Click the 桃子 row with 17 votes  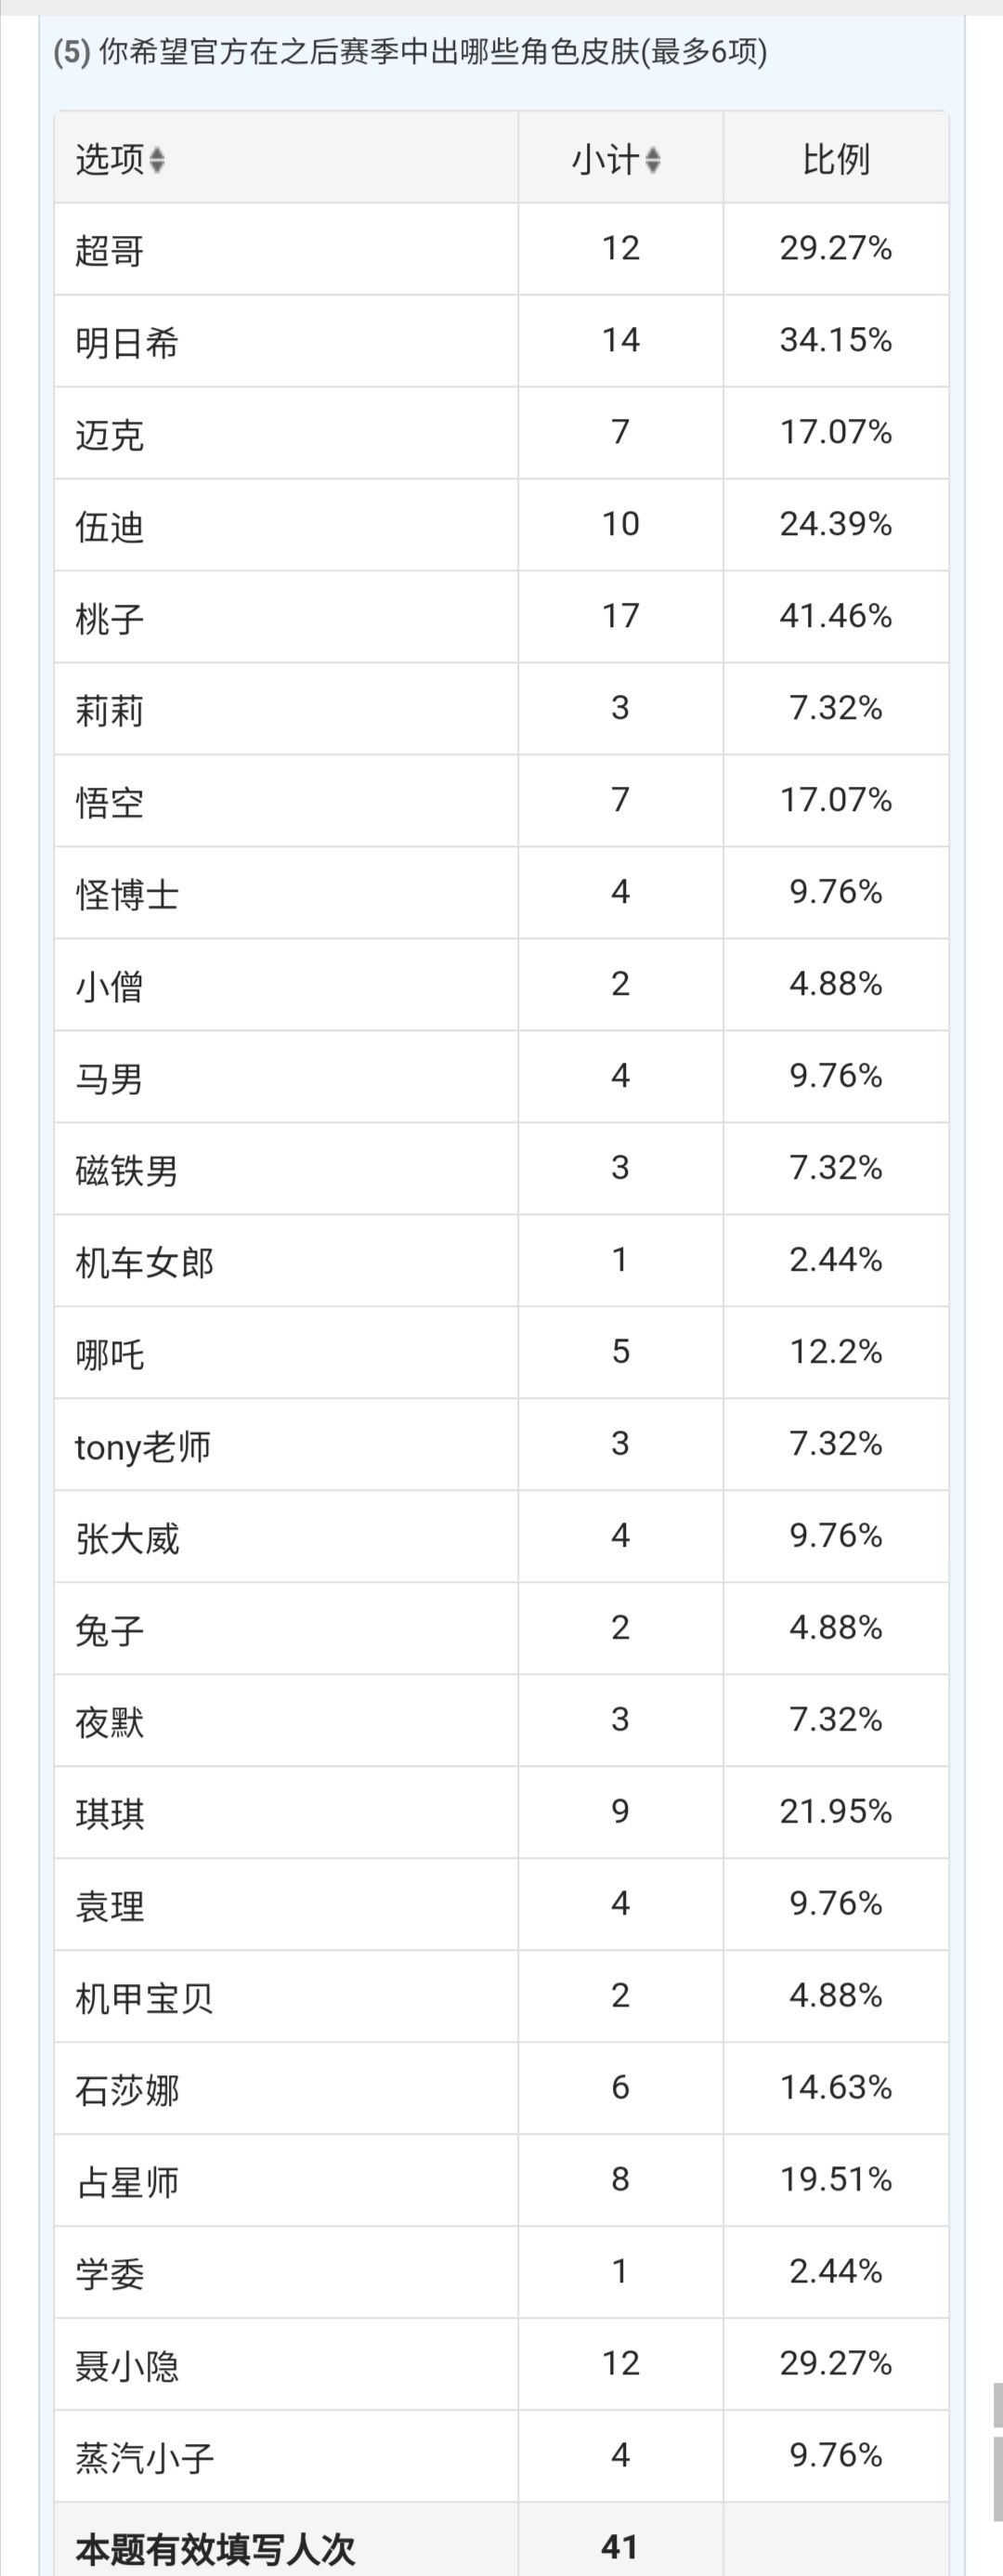point(501,617)
